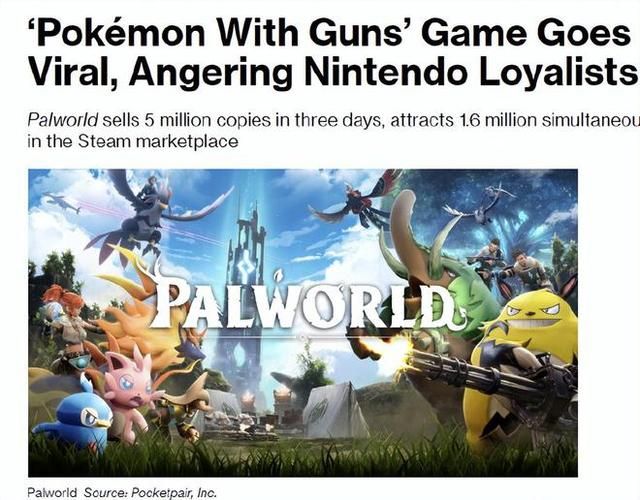Click the PALWORLD logo in the image
Screen dimensions: 640x500
point(306,304)
